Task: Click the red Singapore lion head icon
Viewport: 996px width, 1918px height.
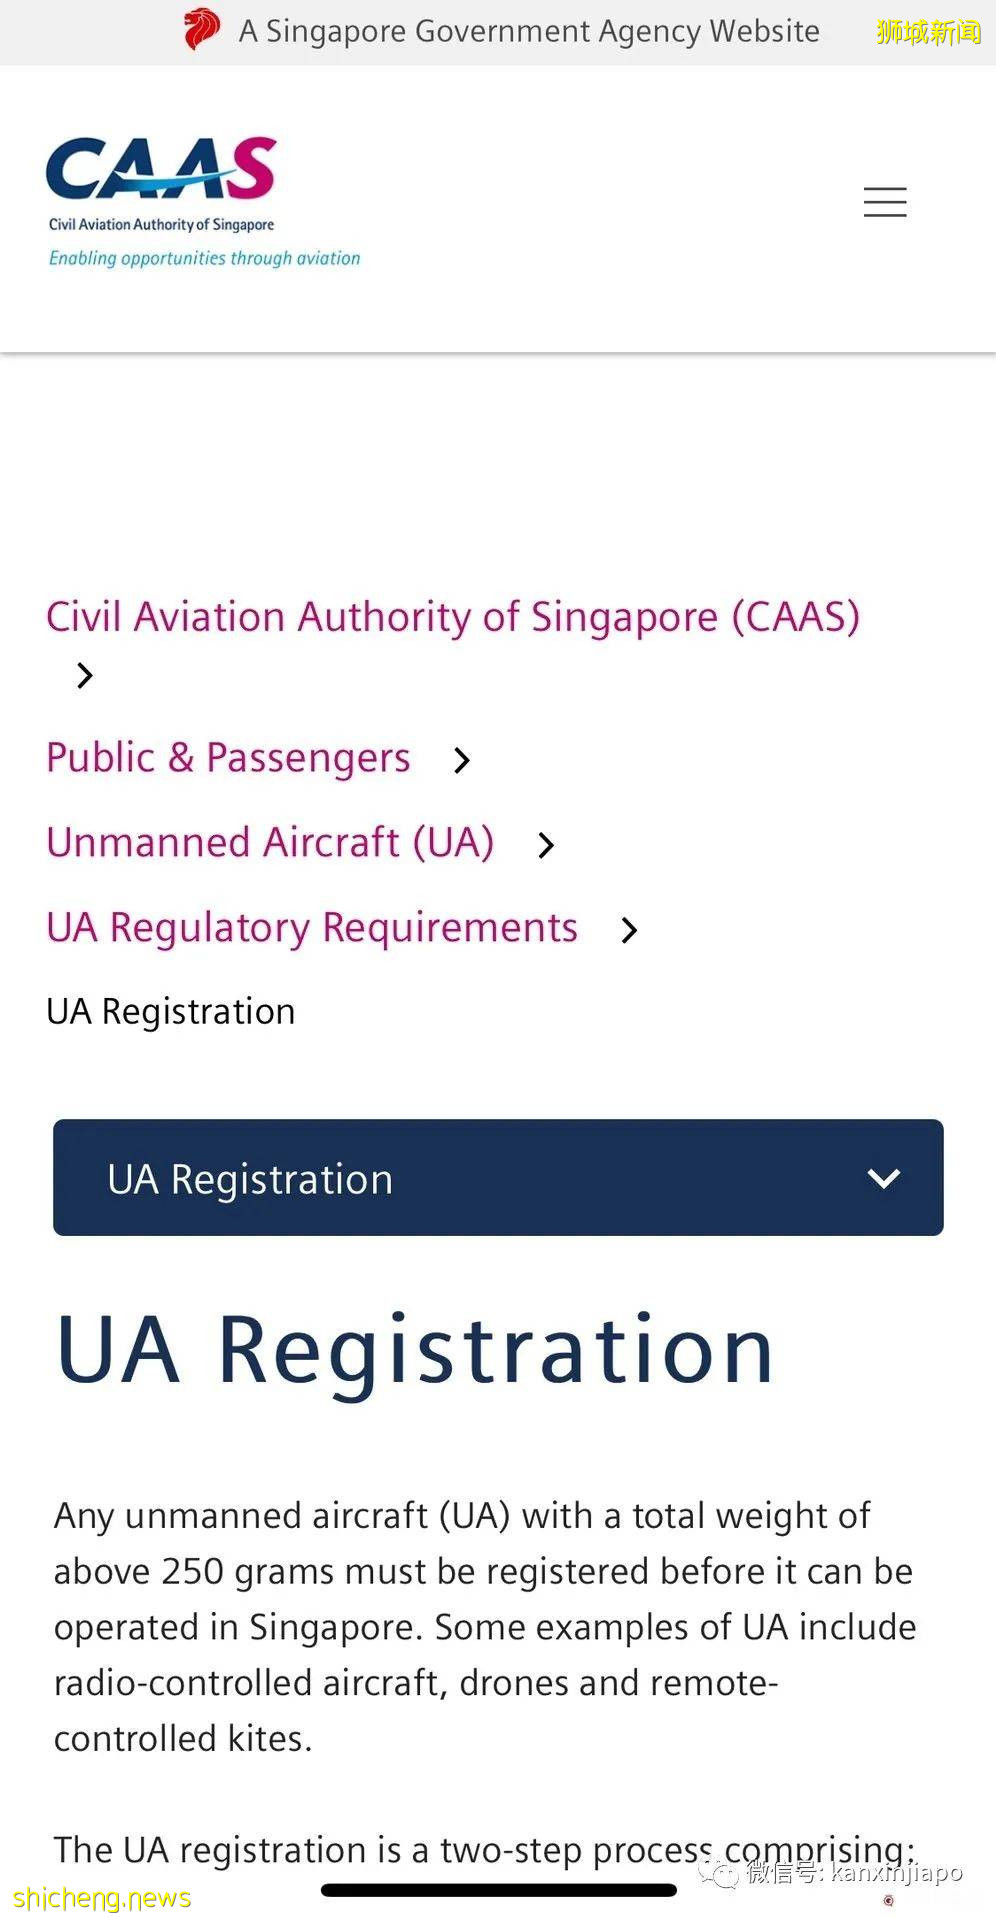Action: click(202, 30)
